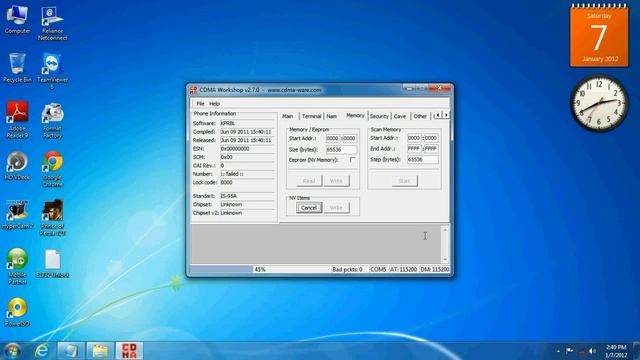Cancel the NV Items operation

point(309,208)
